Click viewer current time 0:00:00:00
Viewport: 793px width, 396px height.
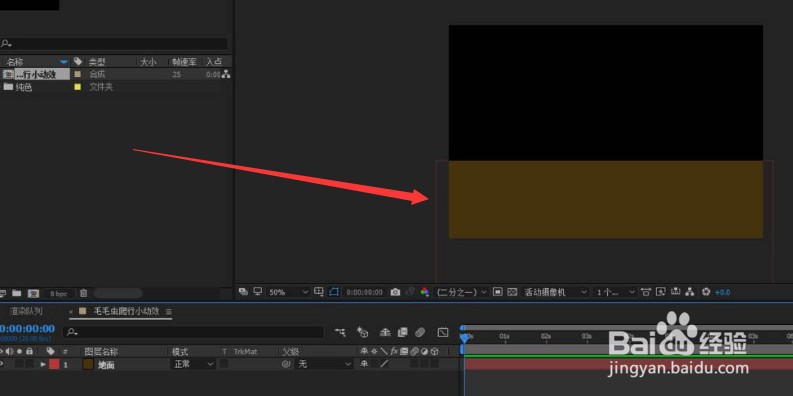point(365,292)
